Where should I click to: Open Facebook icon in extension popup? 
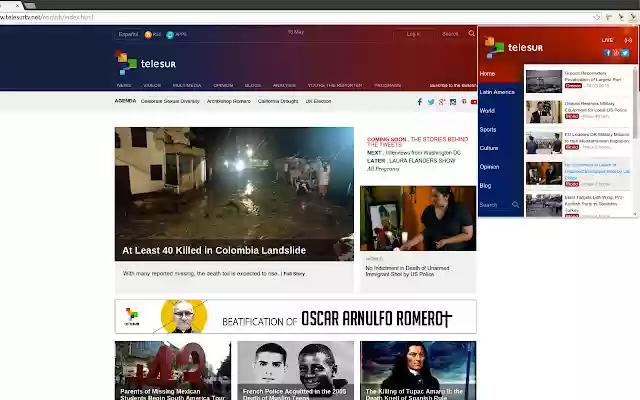point(607,53)
